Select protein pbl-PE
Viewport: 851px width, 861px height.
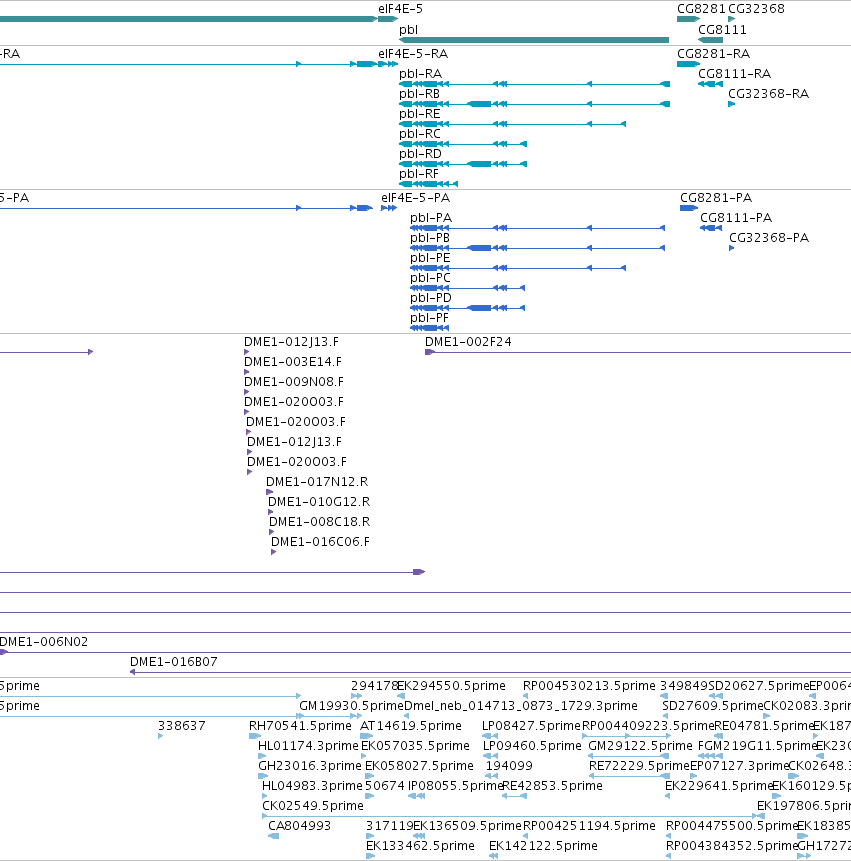[518, 268]
